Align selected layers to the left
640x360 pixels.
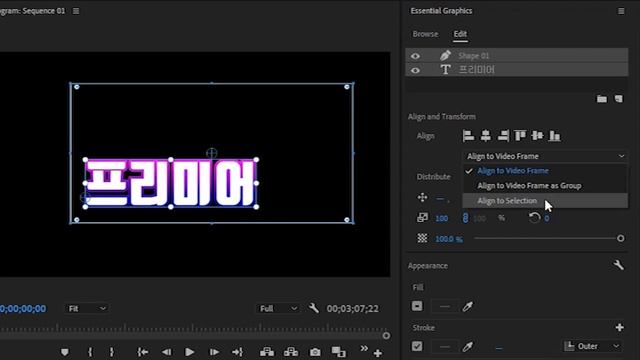coord(468,136)
